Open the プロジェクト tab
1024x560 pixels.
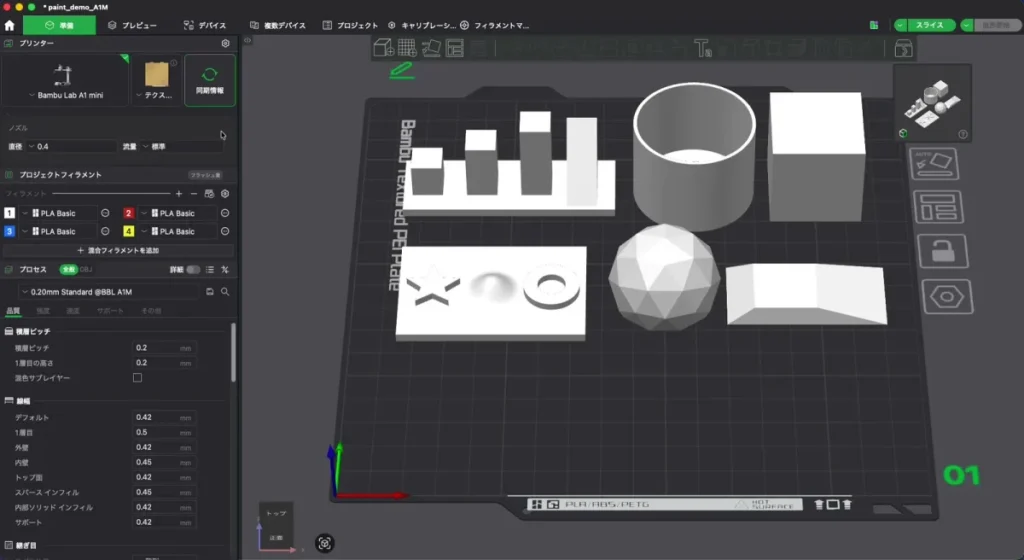pyautogui.click(x=351, y=25)
